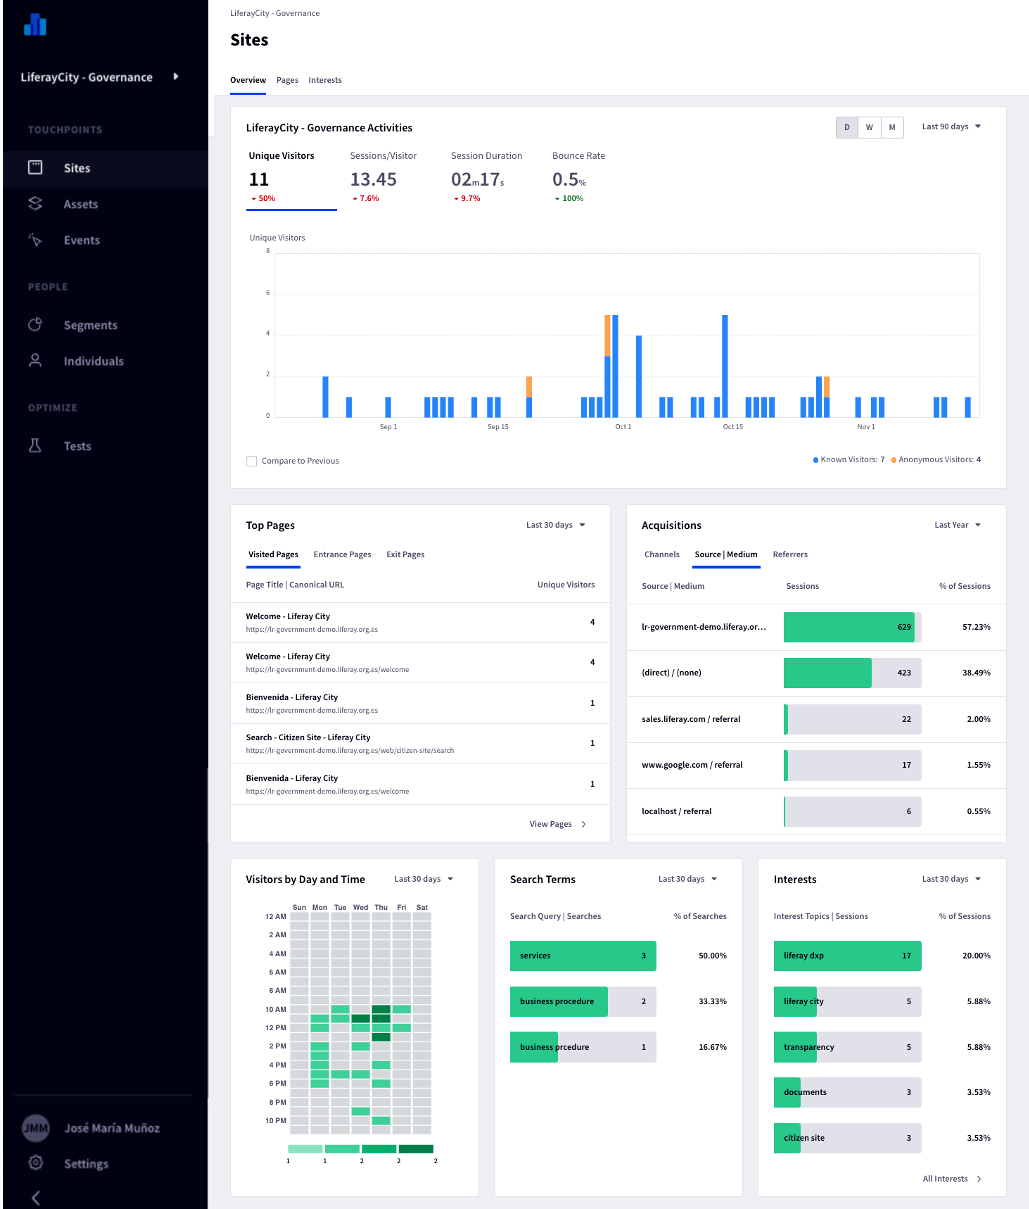This screenshot has height=1209, width=1029.
Task: Click the Anonymous Visitors legend entry
Action: click(x=936, y=460)
